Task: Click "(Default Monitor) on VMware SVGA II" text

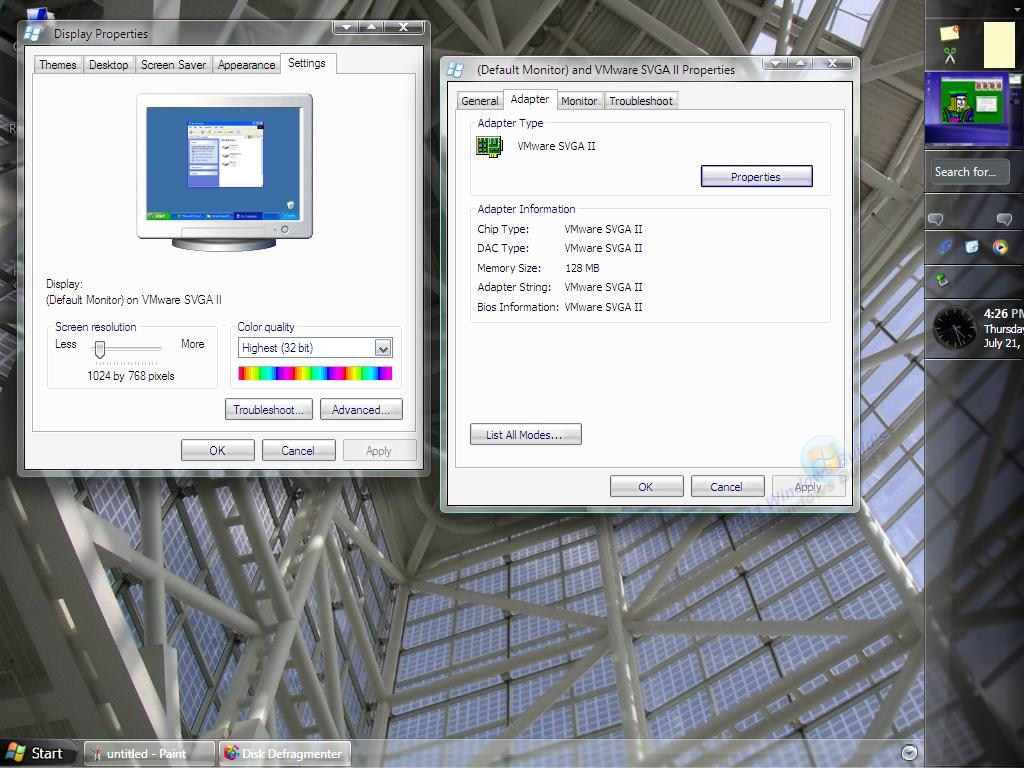Action: pyautogui.click(x=134, y=300)
